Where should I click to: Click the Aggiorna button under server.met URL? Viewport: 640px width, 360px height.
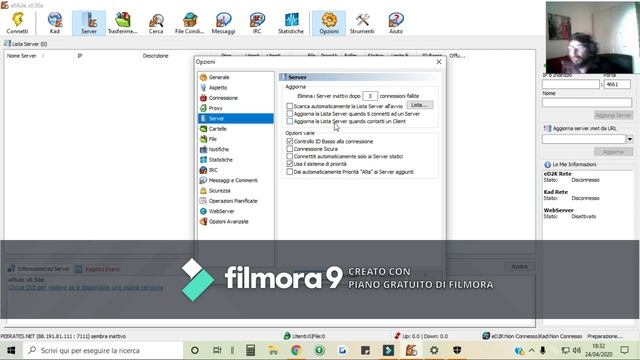[x=613, y=152]
